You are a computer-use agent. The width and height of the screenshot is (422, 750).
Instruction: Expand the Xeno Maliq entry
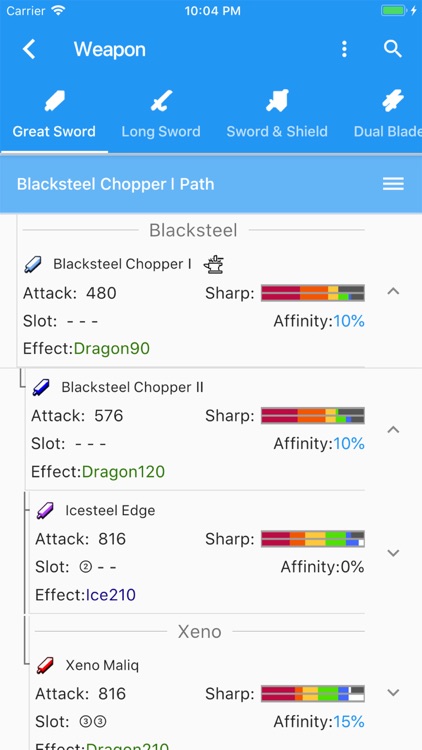tap(393, 692)
